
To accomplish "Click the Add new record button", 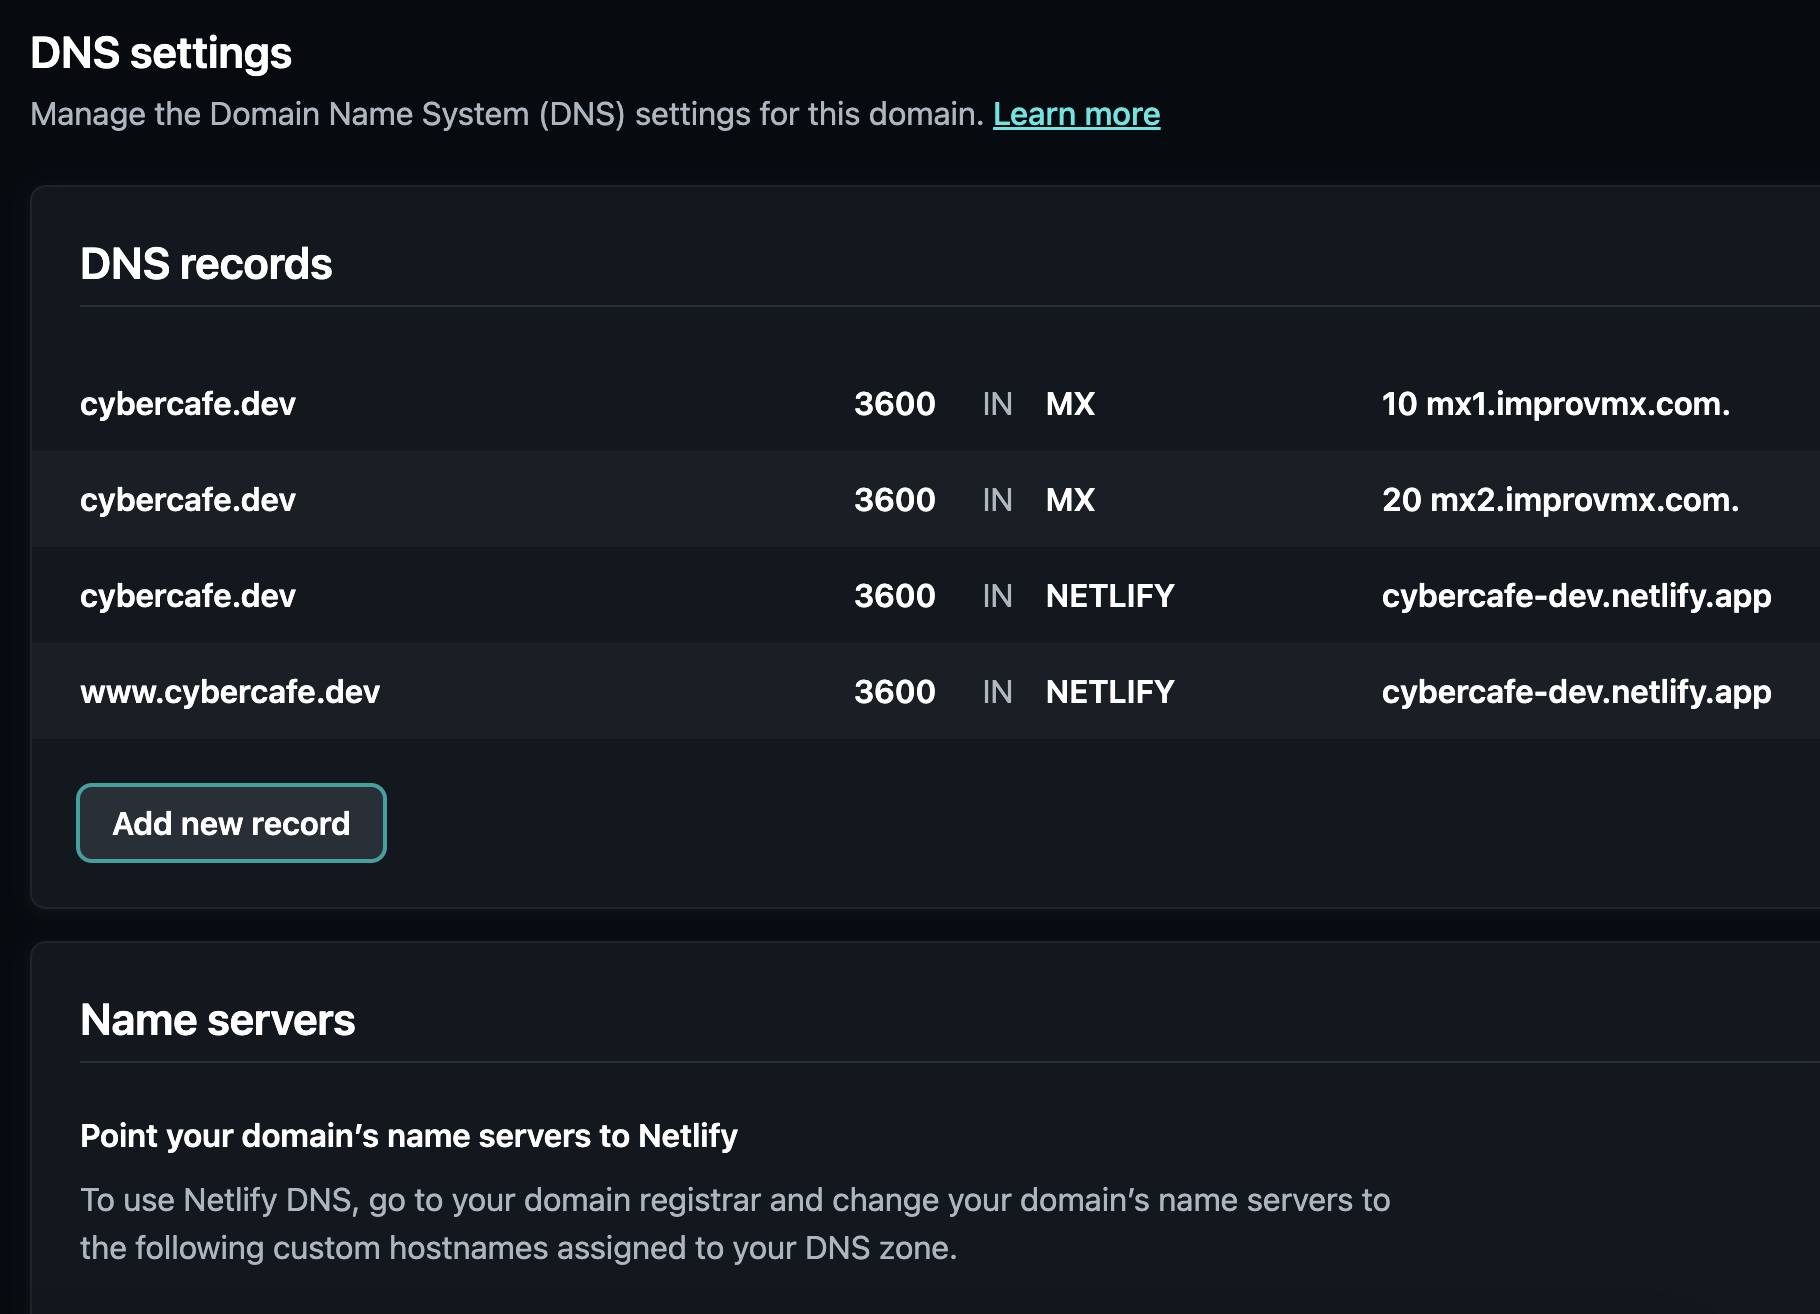I will tap(231, 823).
